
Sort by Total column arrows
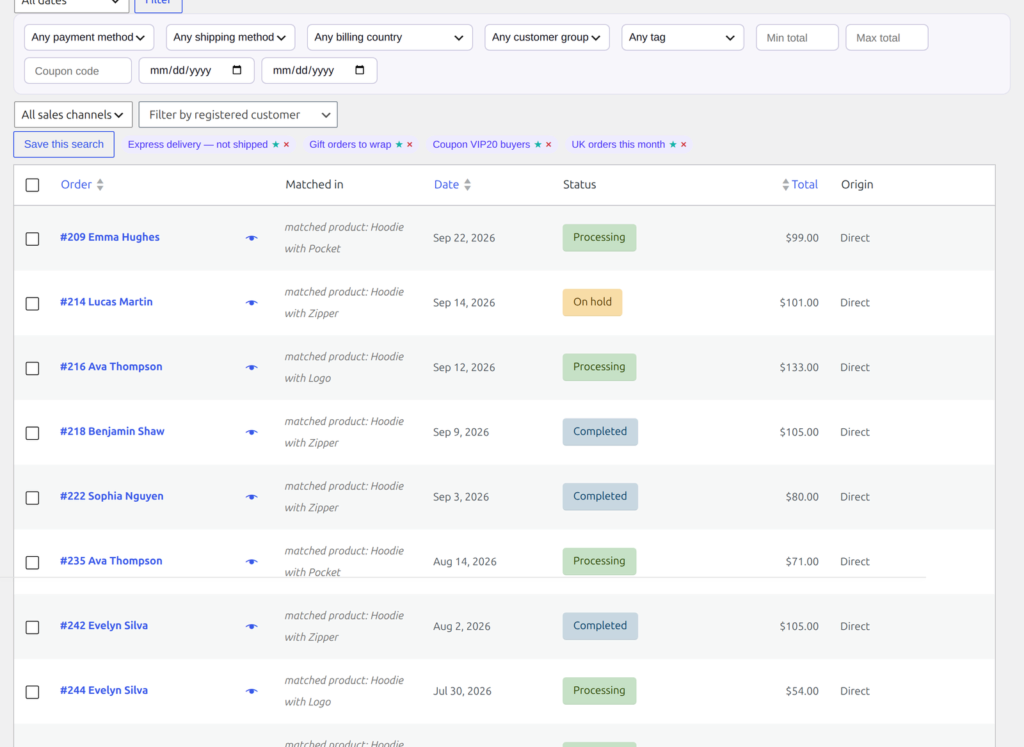coord(786,185)
